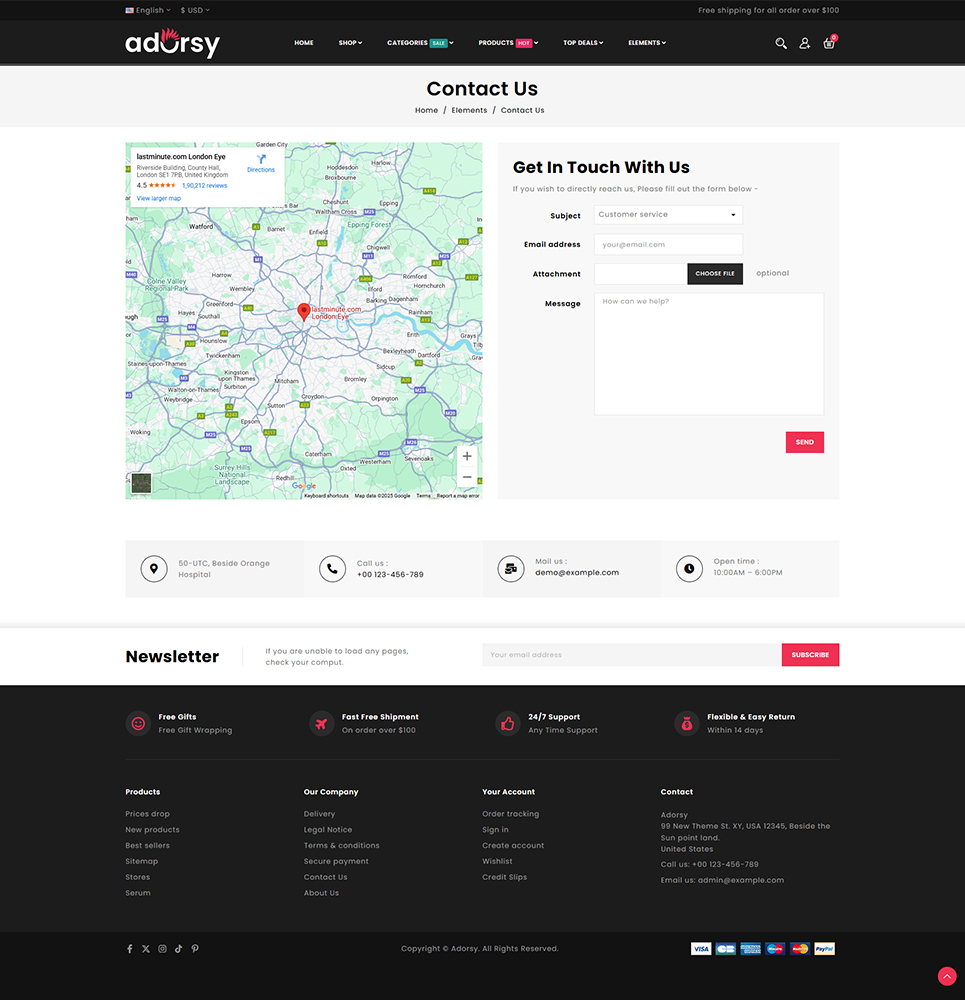The image size is (965, 1000).
Task: Click the Subscribe button
Action: (x=810, y=655)
